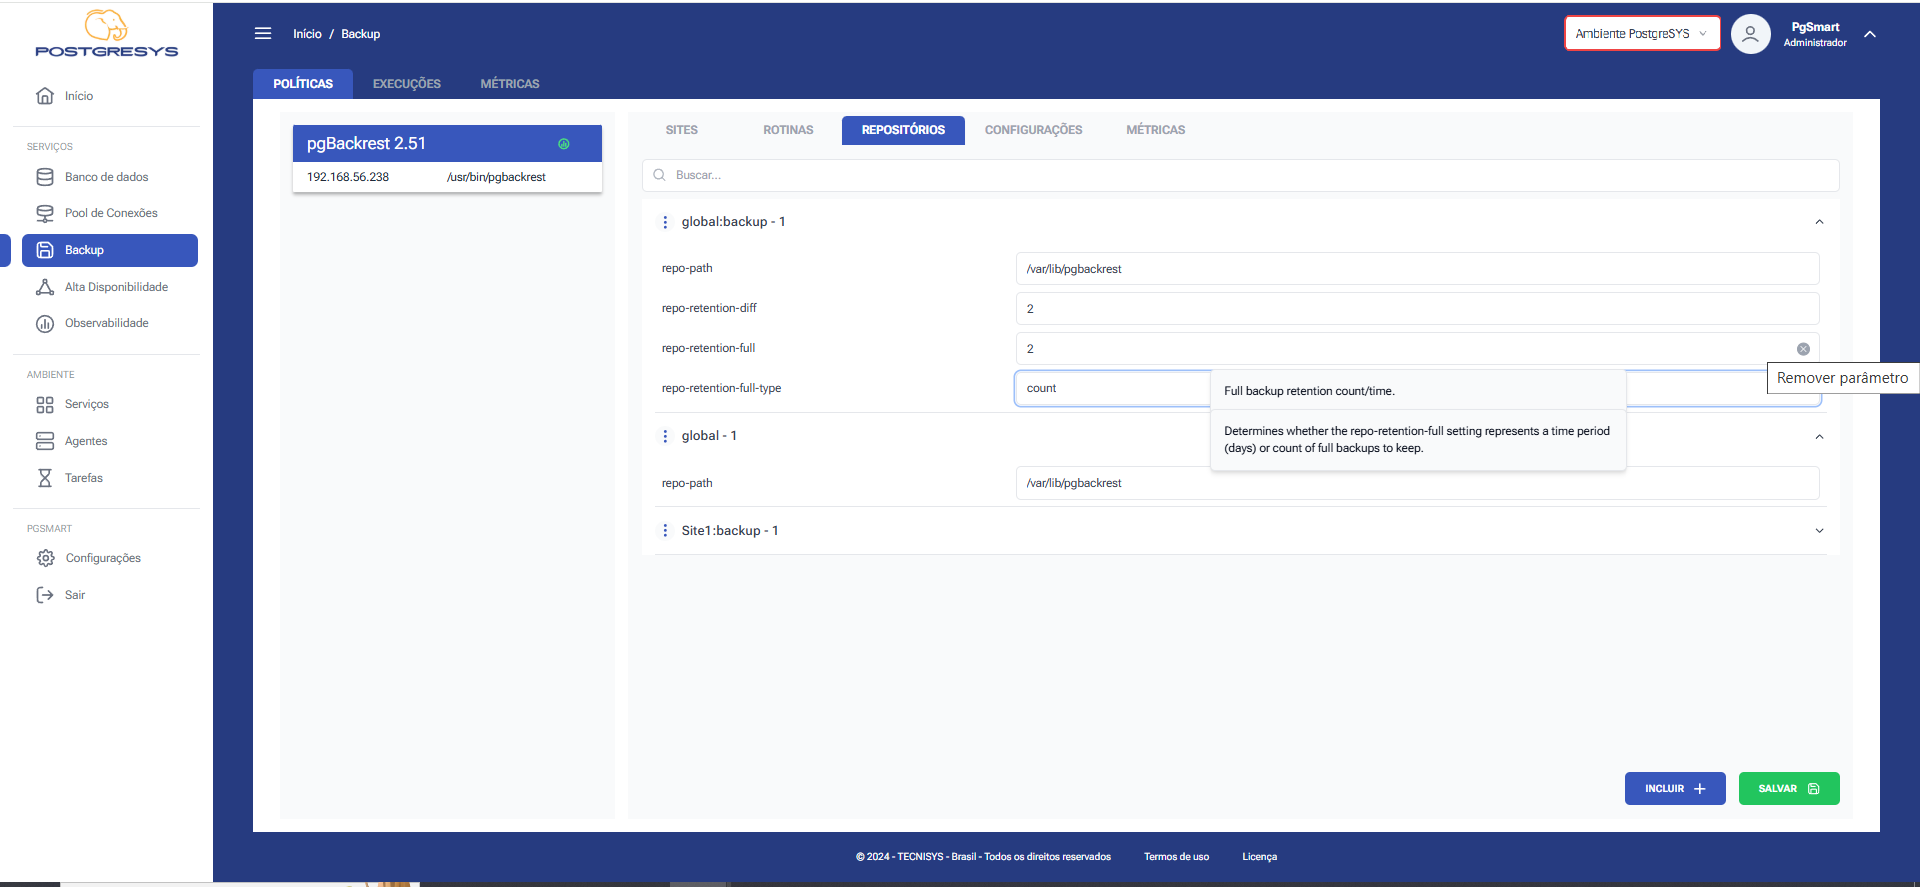Viewport: 1920px width, 887px height.
Task: Click the repo-path field under global - 1
Action: (1417, 483)
